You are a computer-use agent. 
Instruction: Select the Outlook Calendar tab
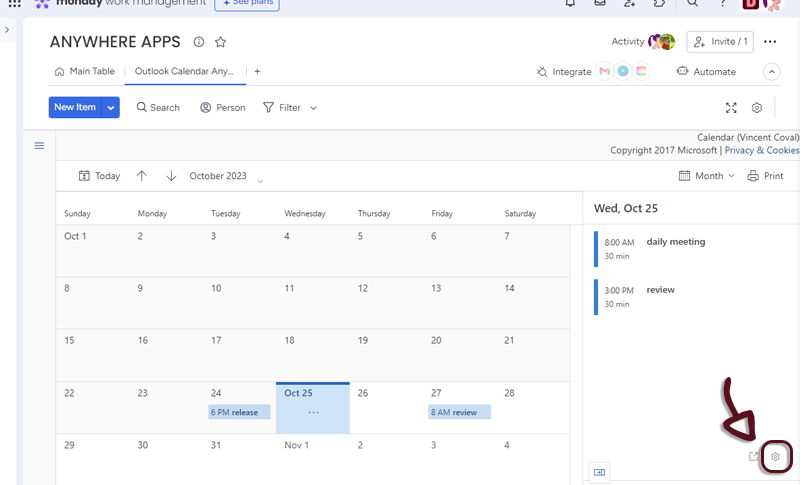[184, 72]
